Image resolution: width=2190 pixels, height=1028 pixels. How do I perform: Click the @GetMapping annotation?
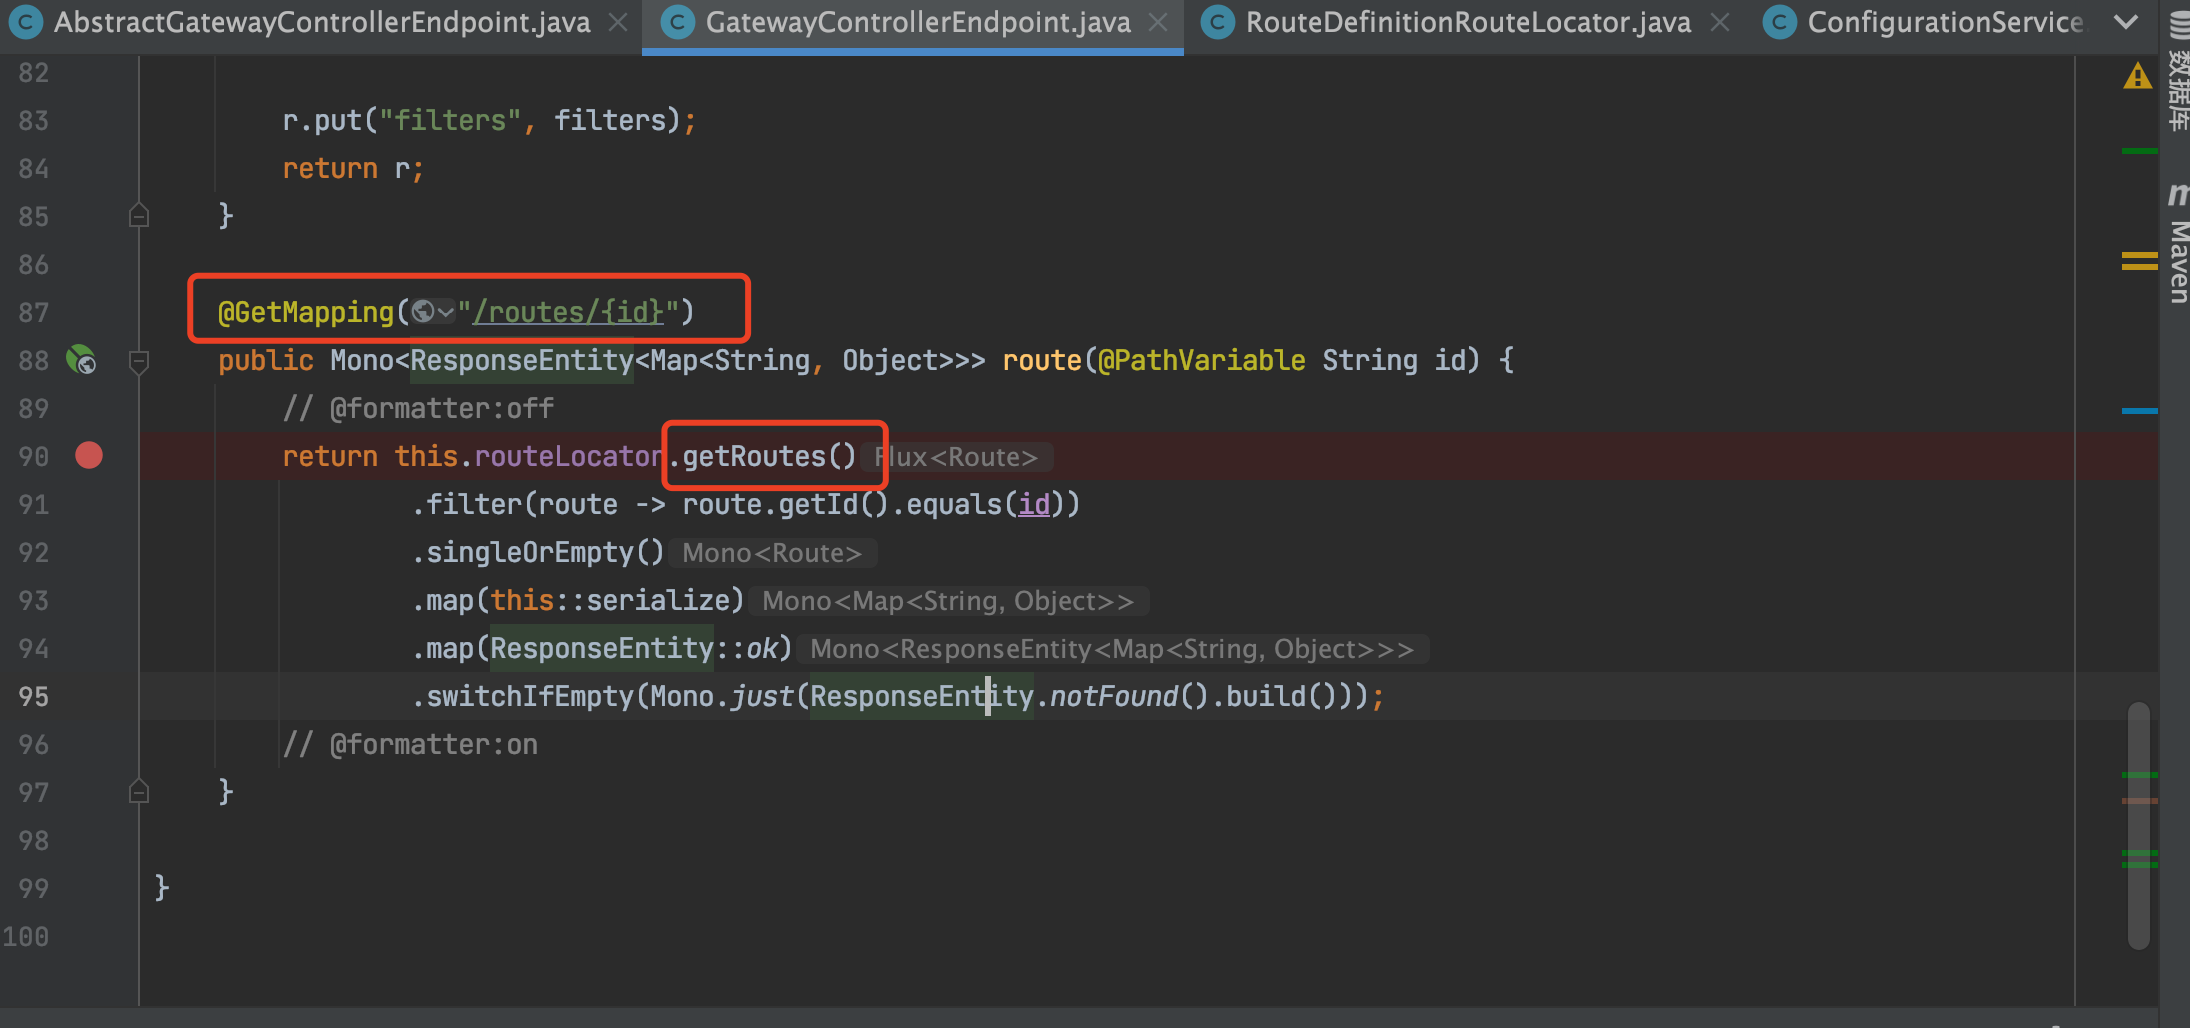coord(306,312)
